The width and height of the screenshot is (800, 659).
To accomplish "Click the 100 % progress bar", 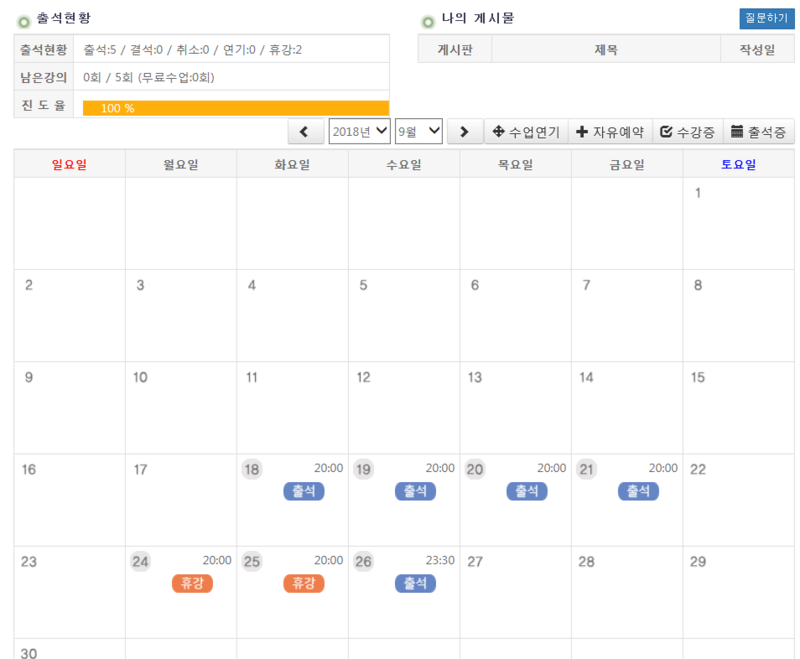I will [236, 108].
